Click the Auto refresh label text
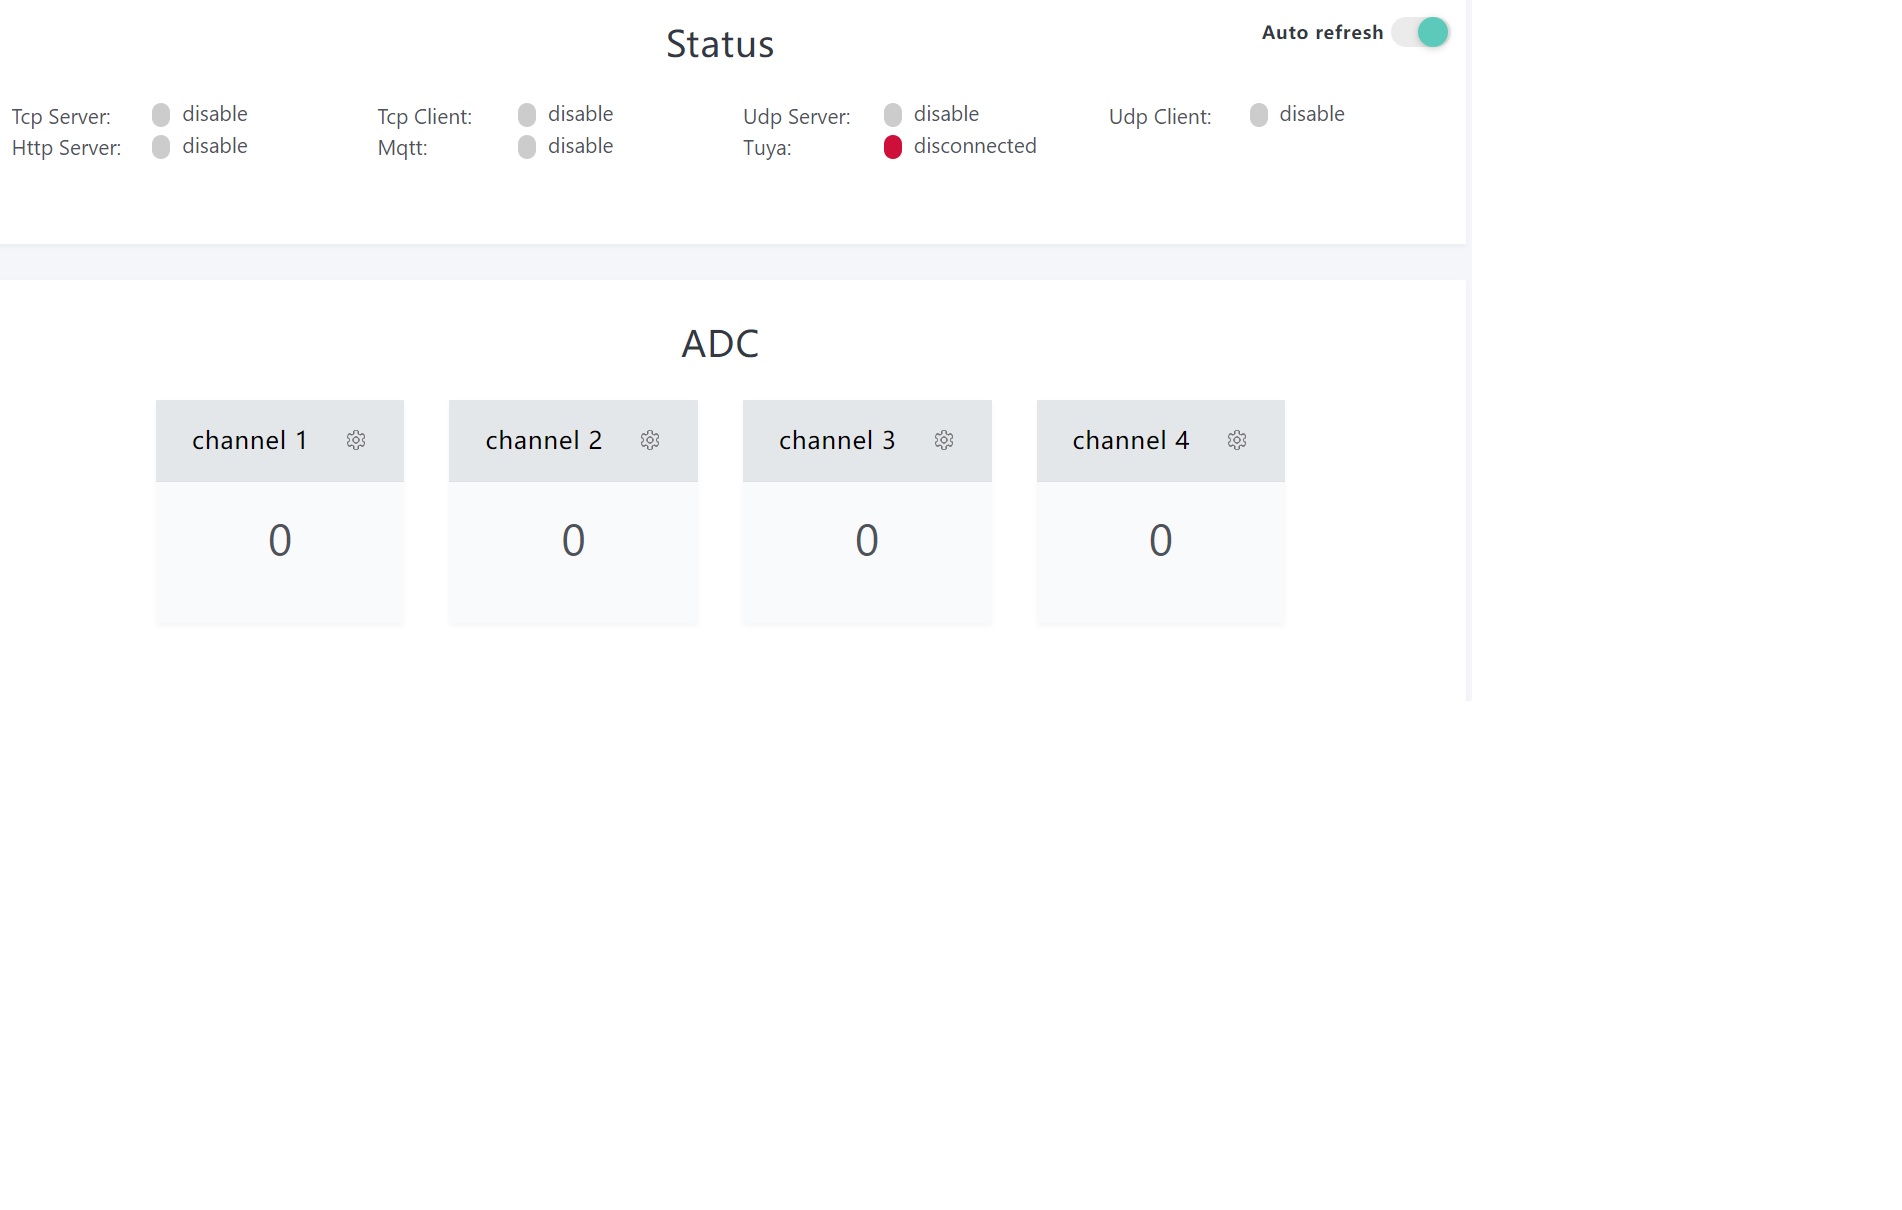This screenshot has width=1902, height=1210. click(x=1322, y=32)
